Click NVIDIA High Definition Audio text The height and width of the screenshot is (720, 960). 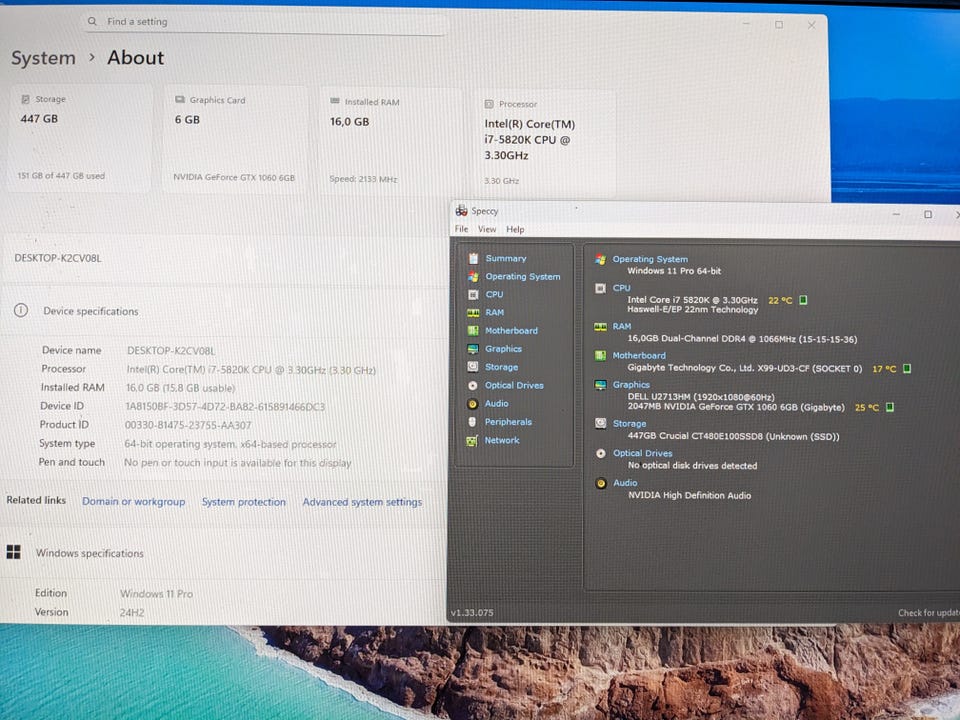689,495
